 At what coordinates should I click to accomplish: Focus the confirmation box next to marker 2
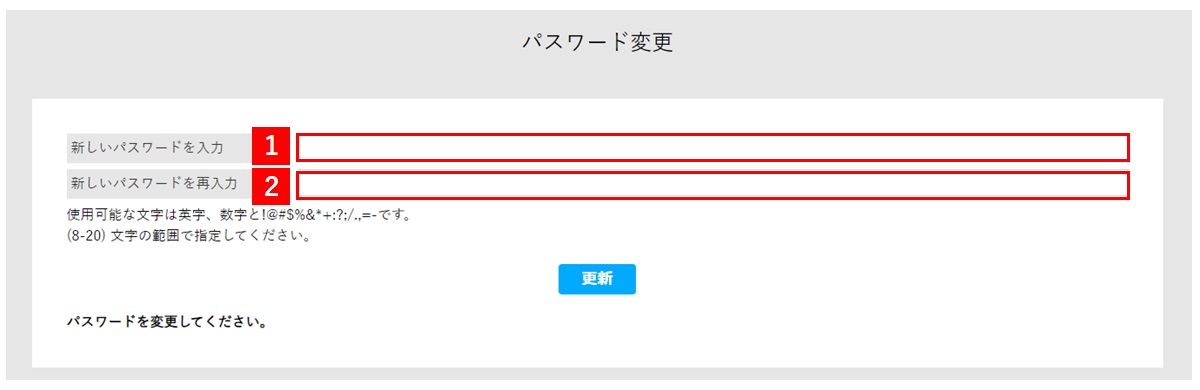(x=712, y=185)
